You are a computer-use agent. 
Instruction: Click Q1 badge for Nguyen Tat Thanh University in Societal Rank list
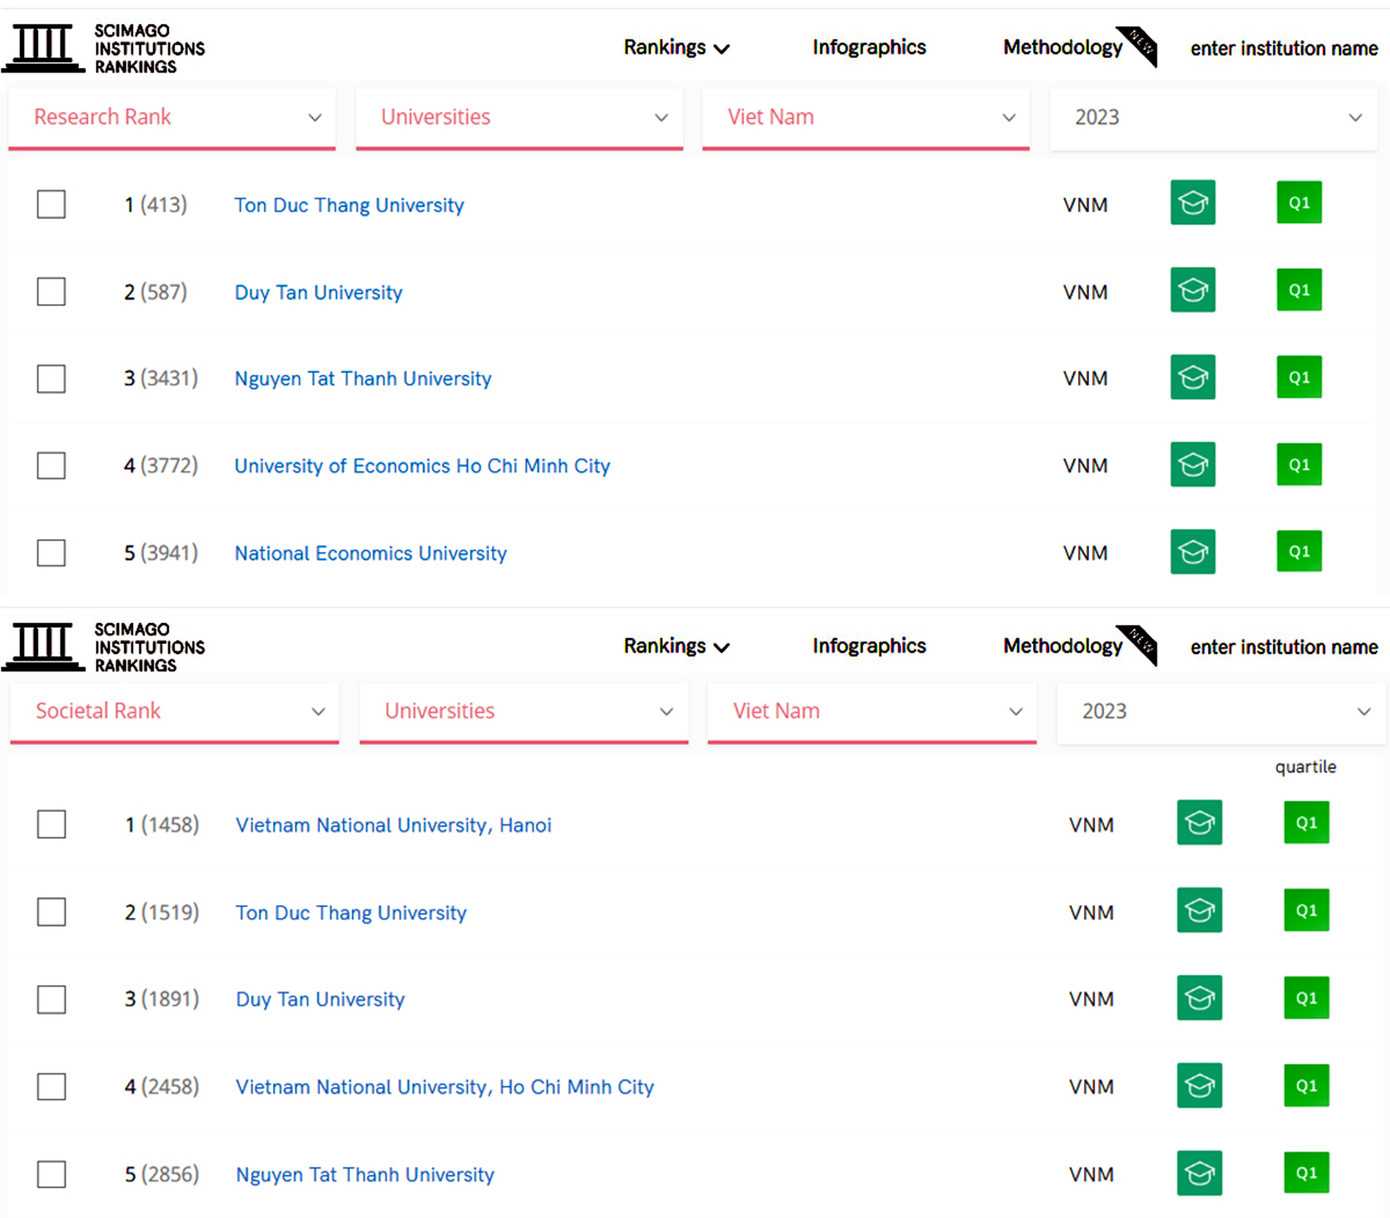click(1306, 1173)
